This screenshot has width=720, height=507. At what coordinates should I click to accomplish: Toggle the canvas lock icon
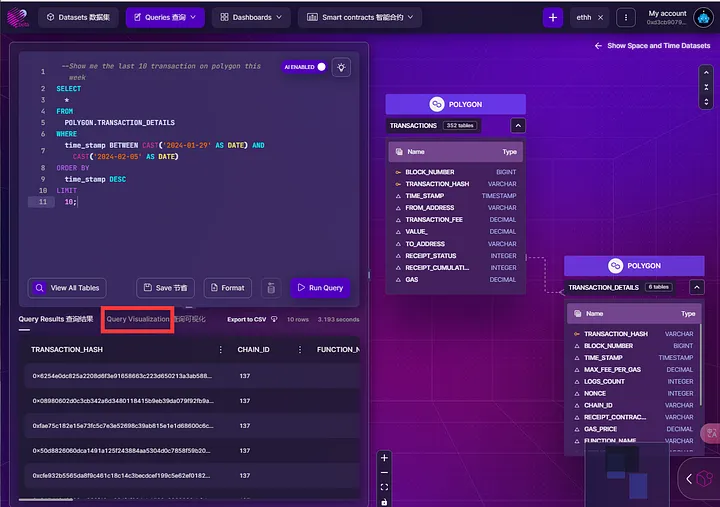point(384,501)
